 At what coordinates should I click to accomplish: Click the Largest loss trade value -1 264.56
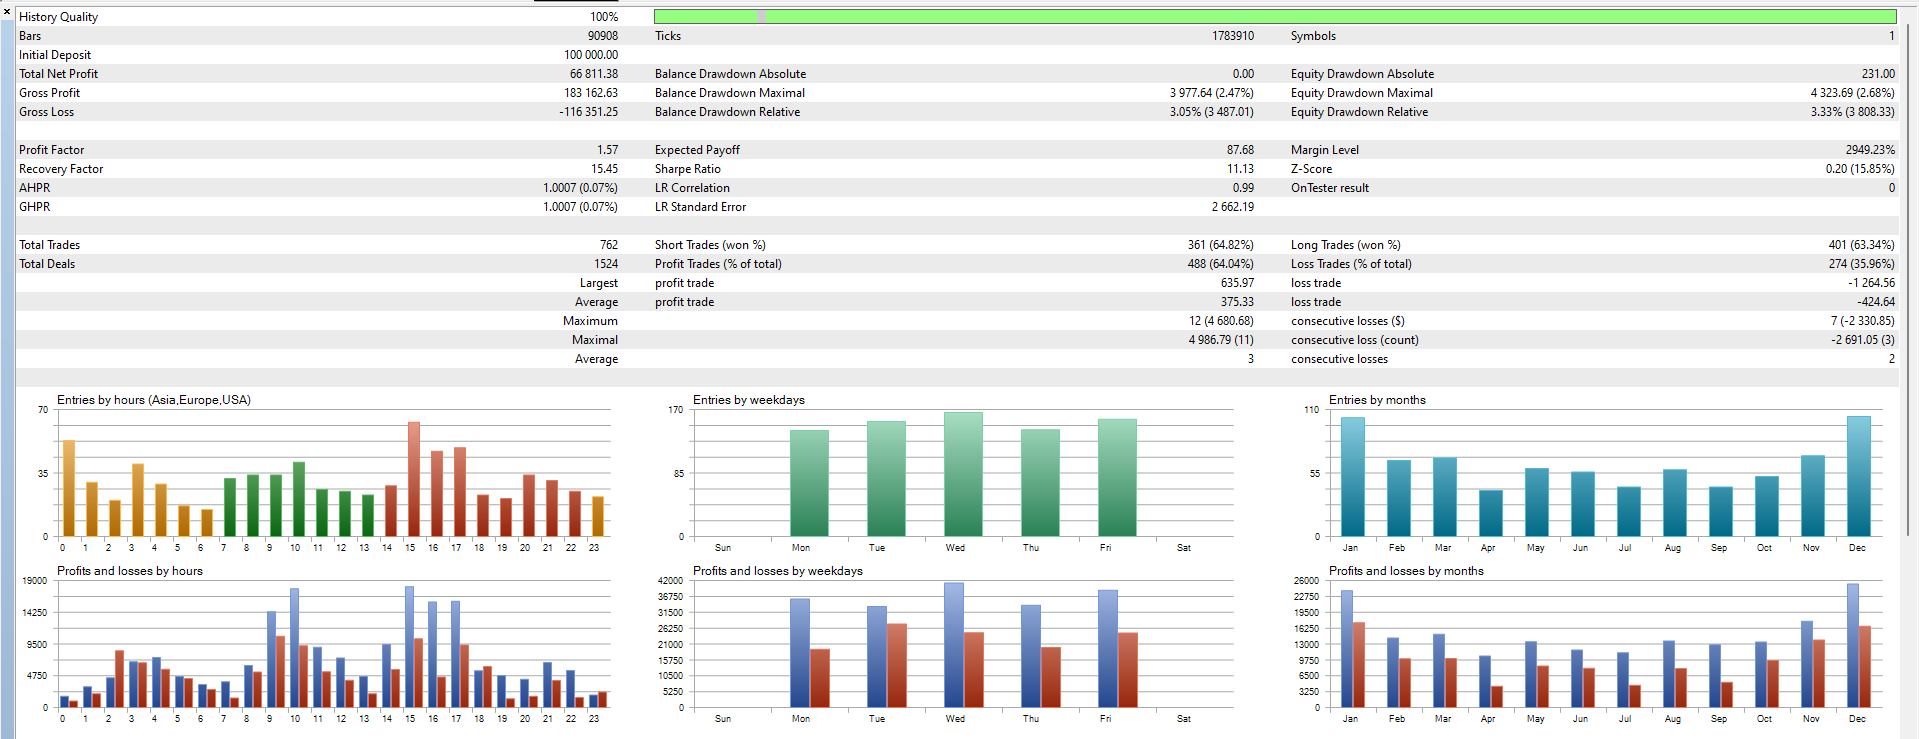(x=1871, y=283)
